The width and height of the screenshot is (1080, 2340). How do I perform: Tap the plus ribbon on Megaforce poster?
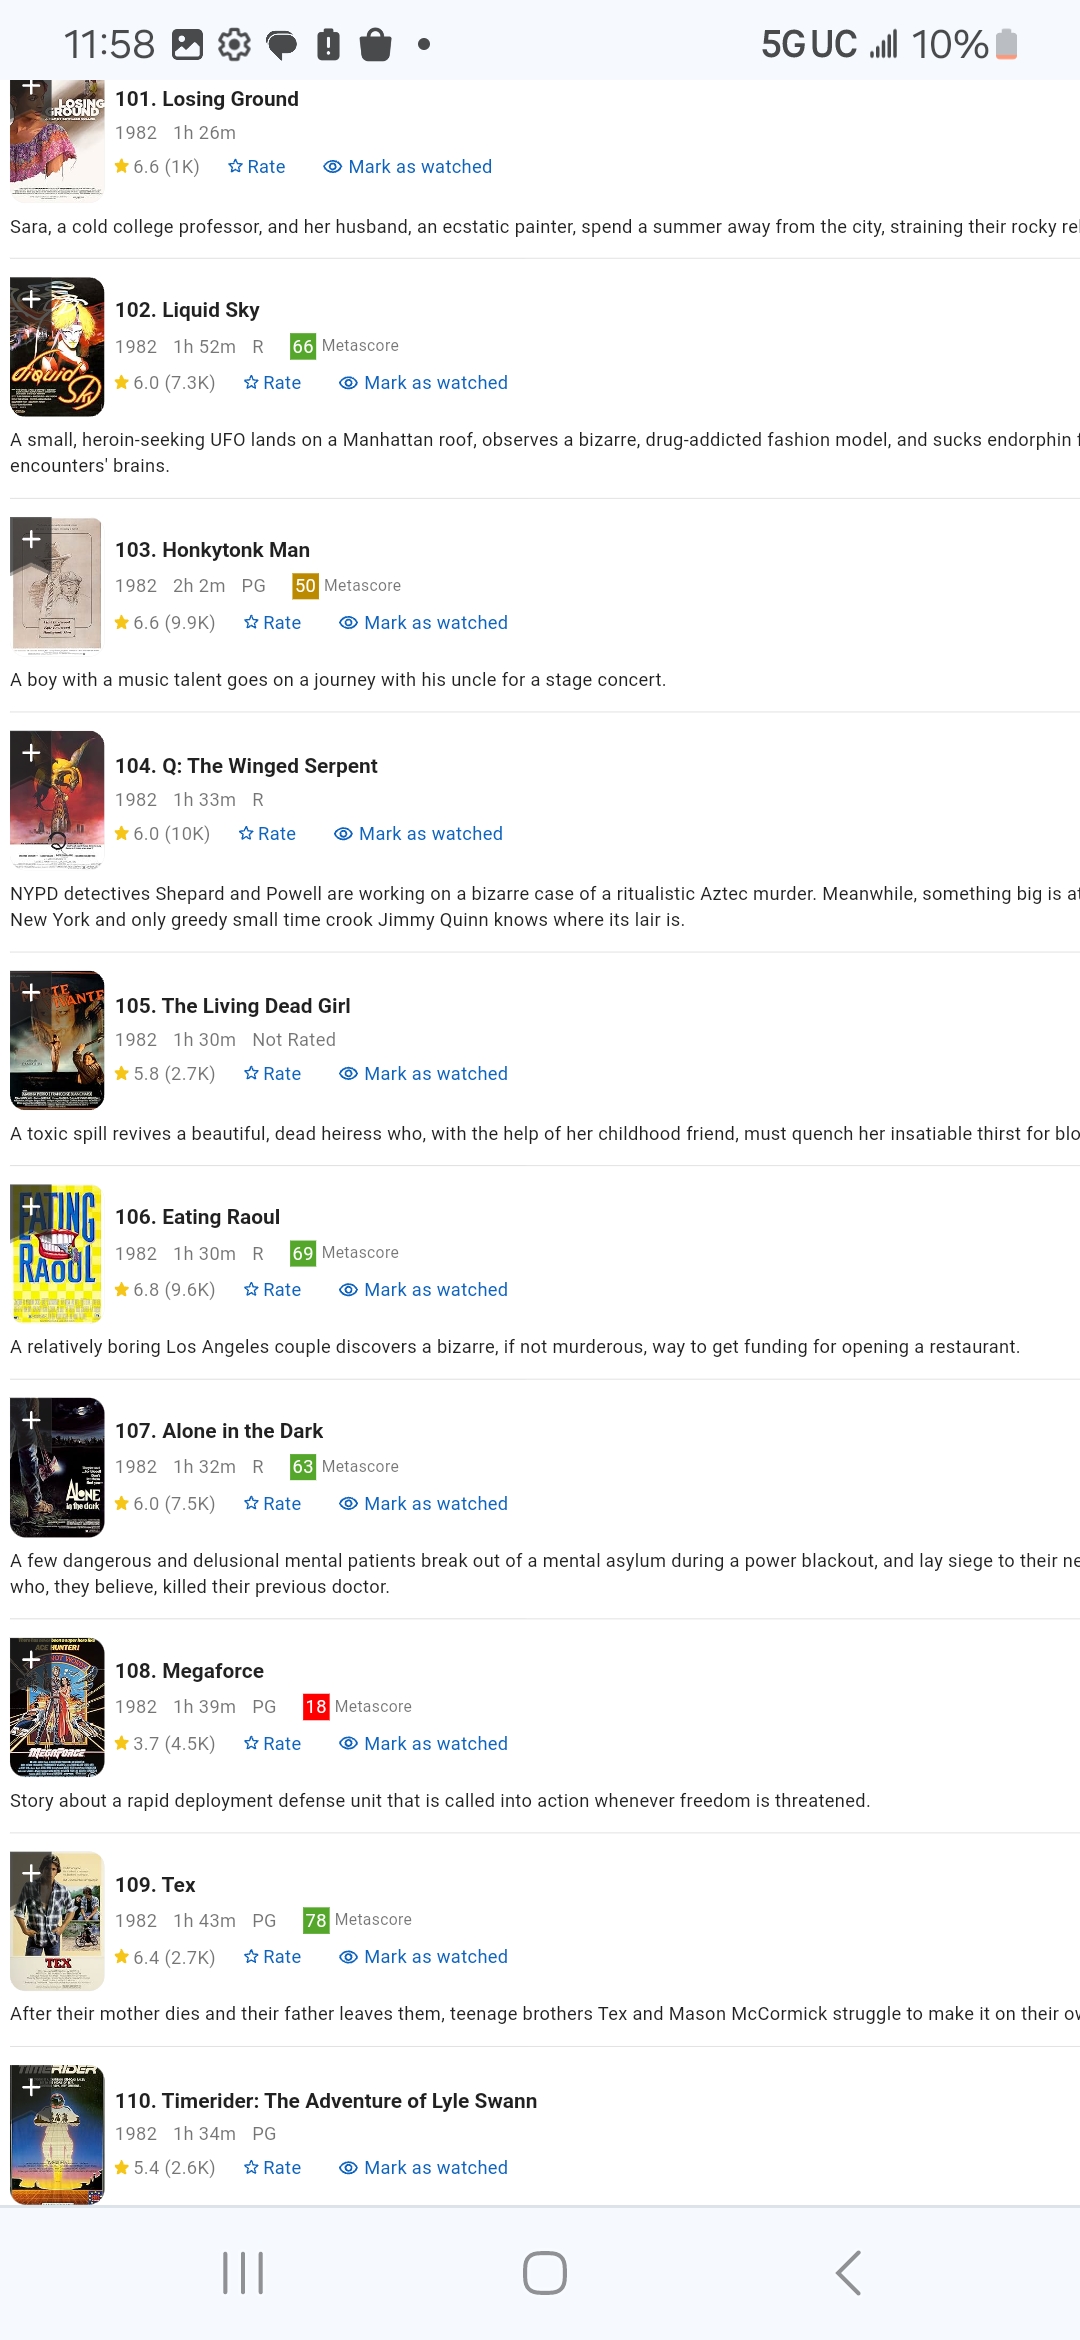31,1660
